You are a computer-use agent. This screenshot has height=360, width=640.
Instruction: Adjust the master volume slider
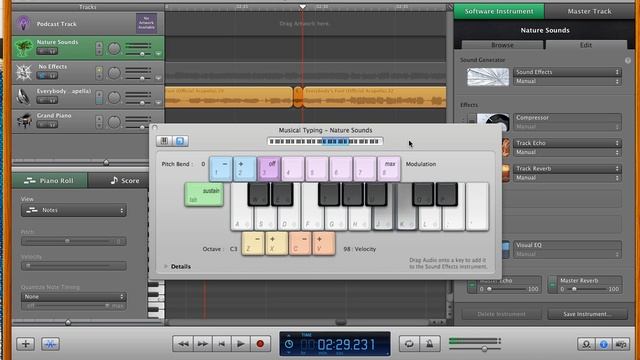pos(474,349)
